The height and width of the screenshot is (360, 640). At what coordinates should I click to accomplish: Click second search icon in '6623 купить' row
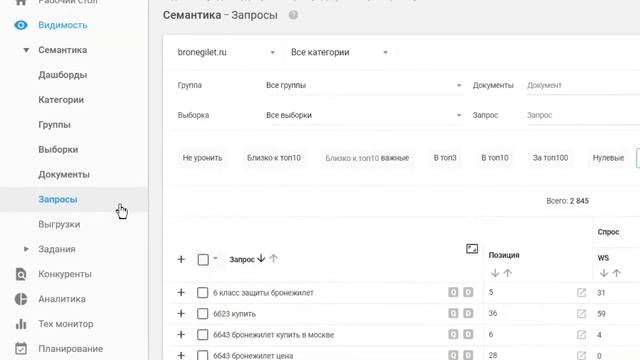(x=468, y=313)
